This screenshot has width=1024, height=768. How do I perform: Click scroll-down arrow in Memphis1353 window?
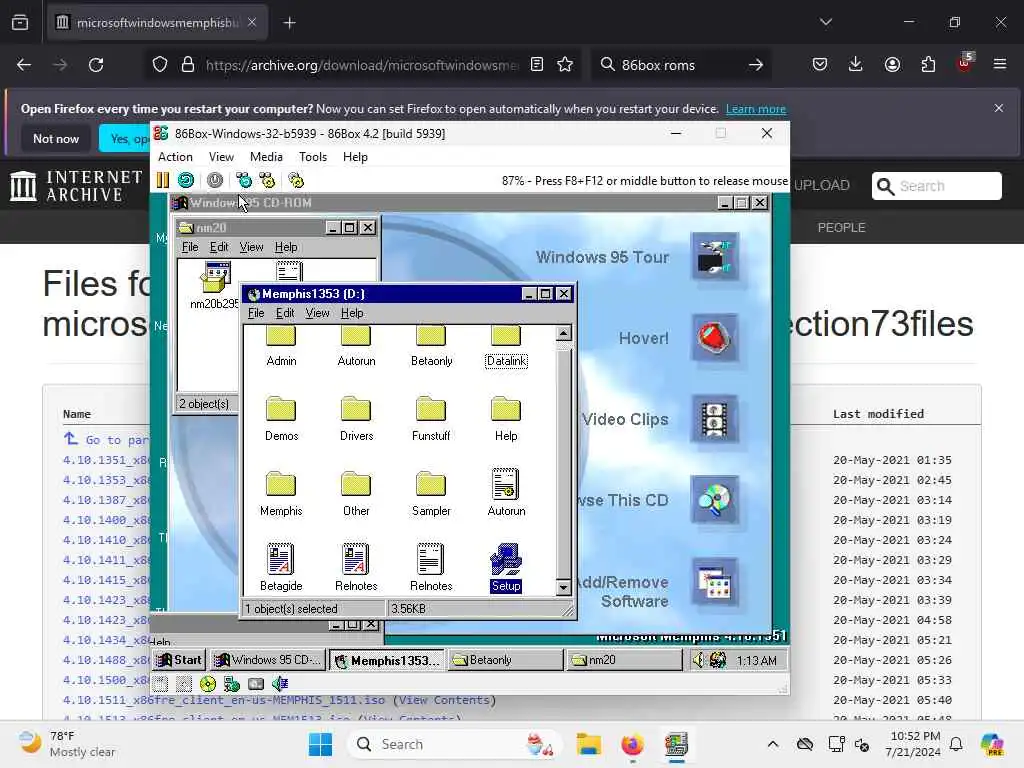point(563,587)
